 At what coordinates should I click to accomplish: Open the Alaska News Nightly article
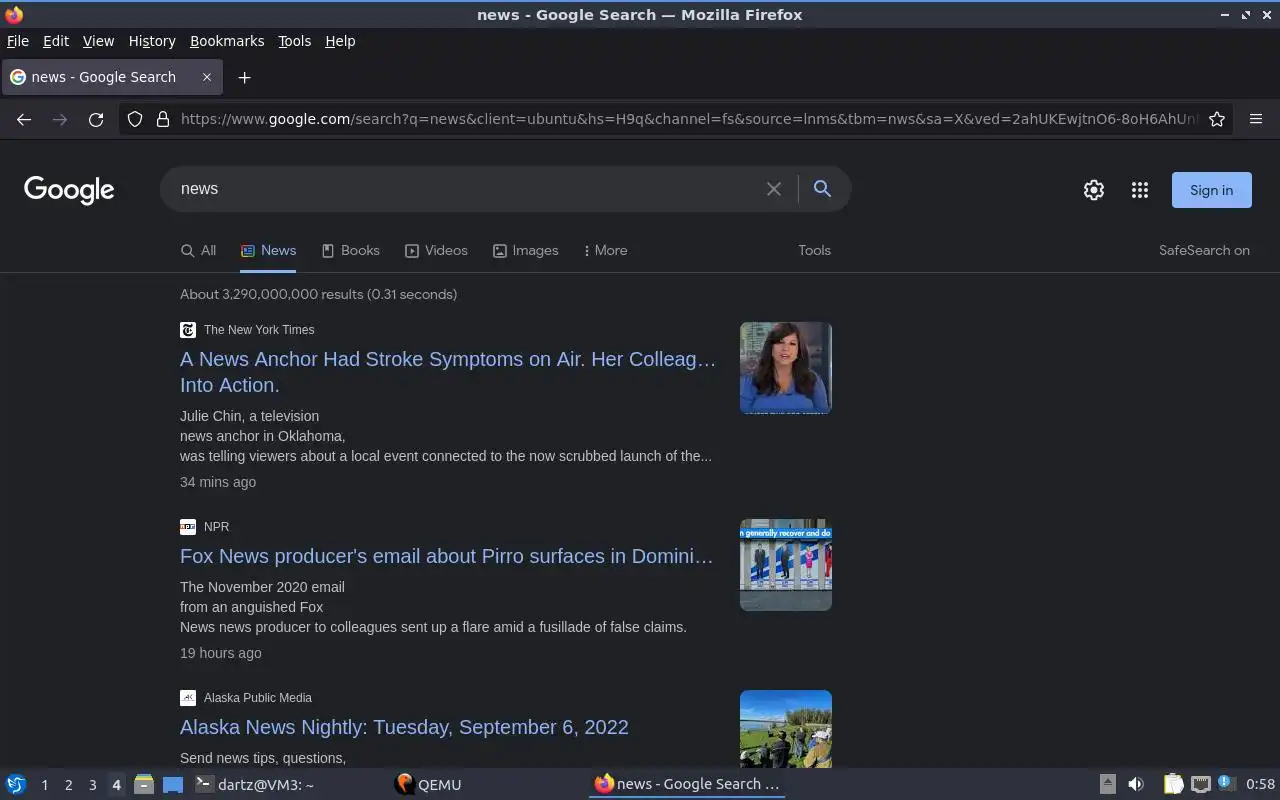tap(404, 727)
